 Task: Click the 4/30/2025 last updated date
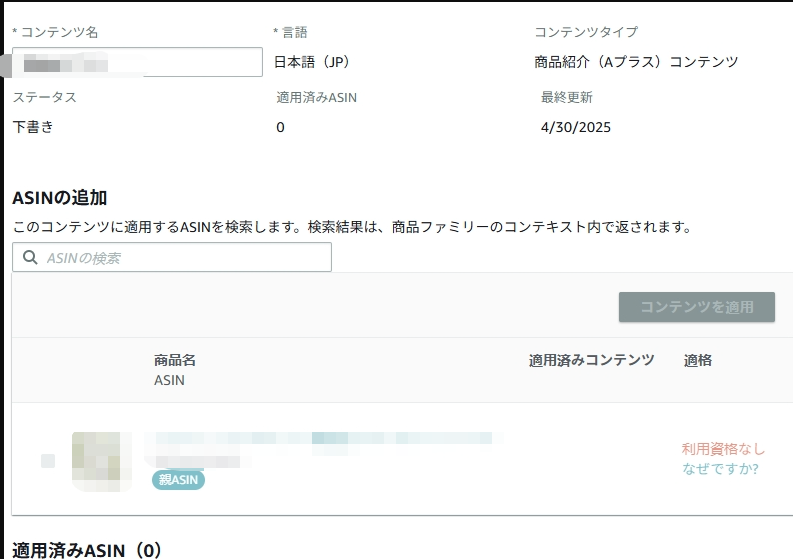[576, 127]
